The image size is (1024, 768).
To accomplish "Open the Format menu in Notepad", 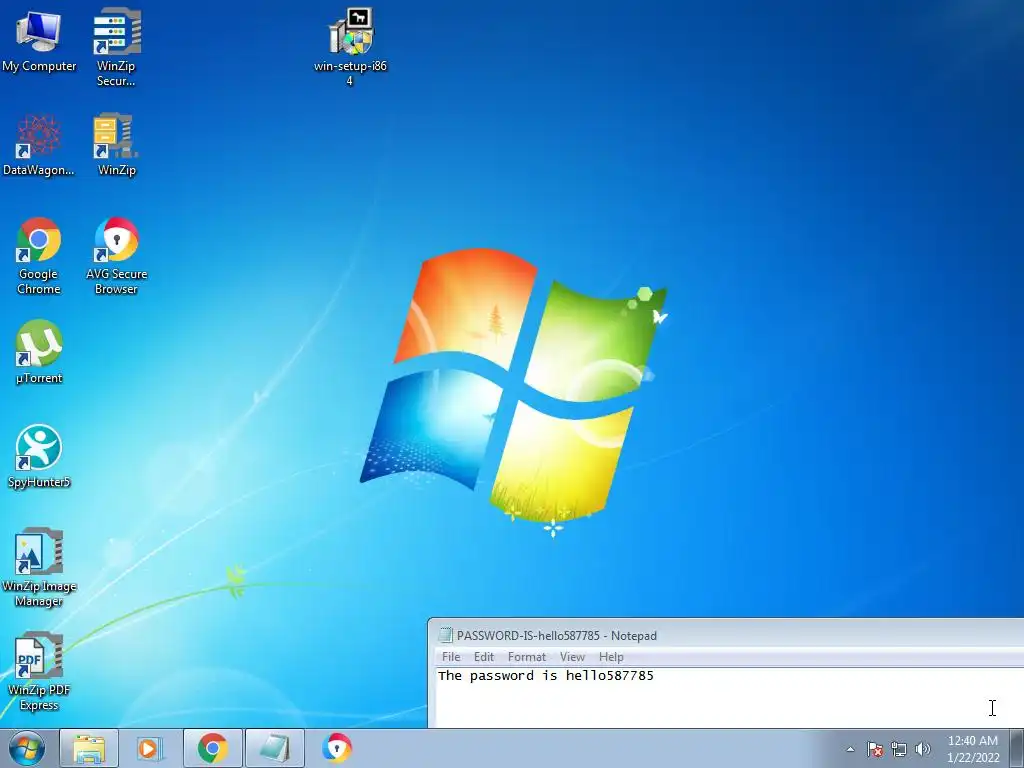I will (x=526, y=657).
